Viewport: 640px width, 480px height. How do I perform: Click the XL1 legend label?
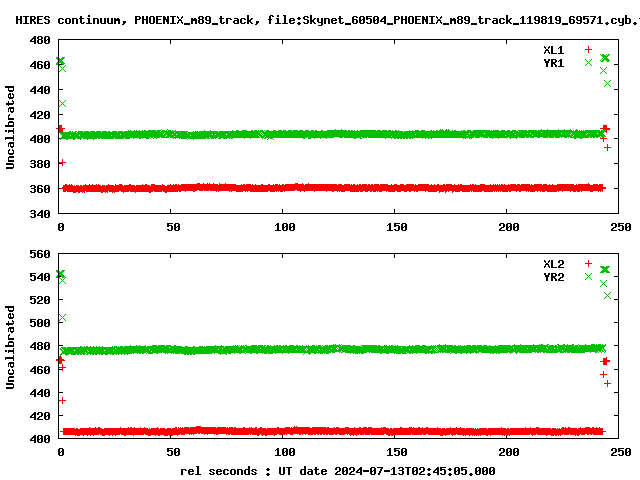click(x=553, y=50)
